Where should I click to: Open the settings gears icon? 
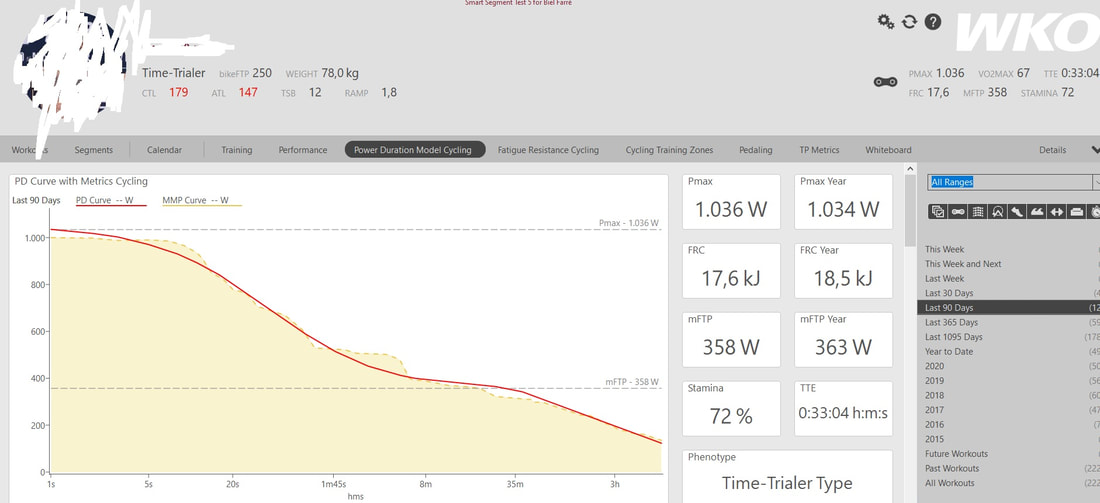coord(885,22)
